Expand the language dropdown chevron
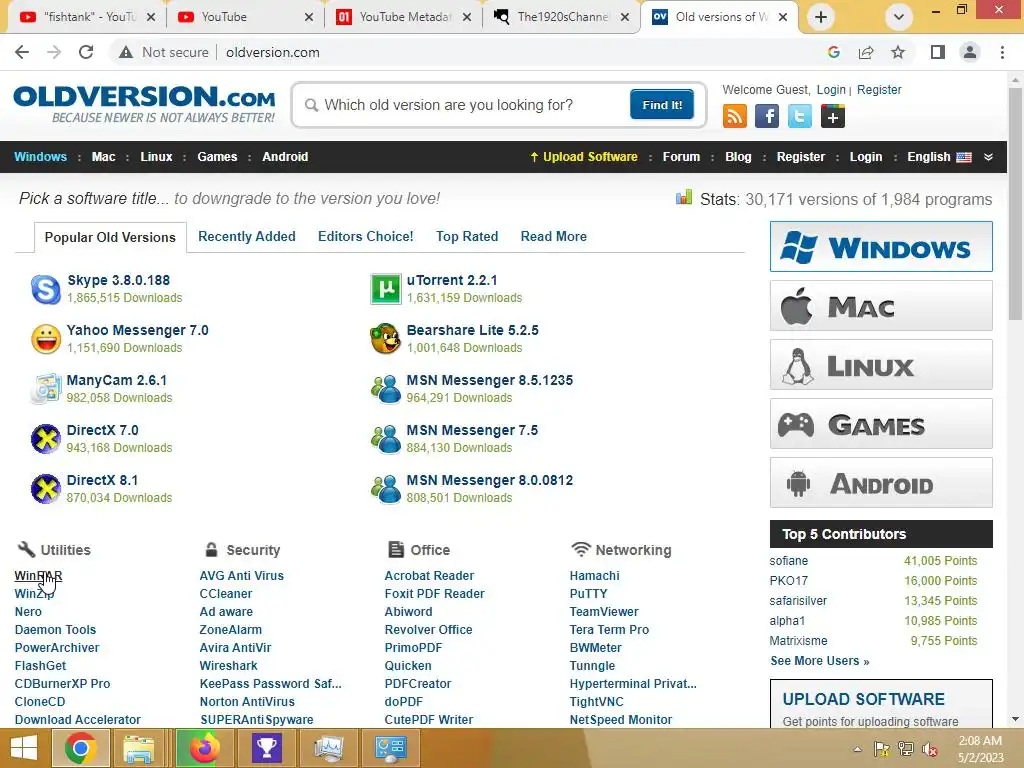The width and height of the screenshot is (1024, 768). coord(989,157)
